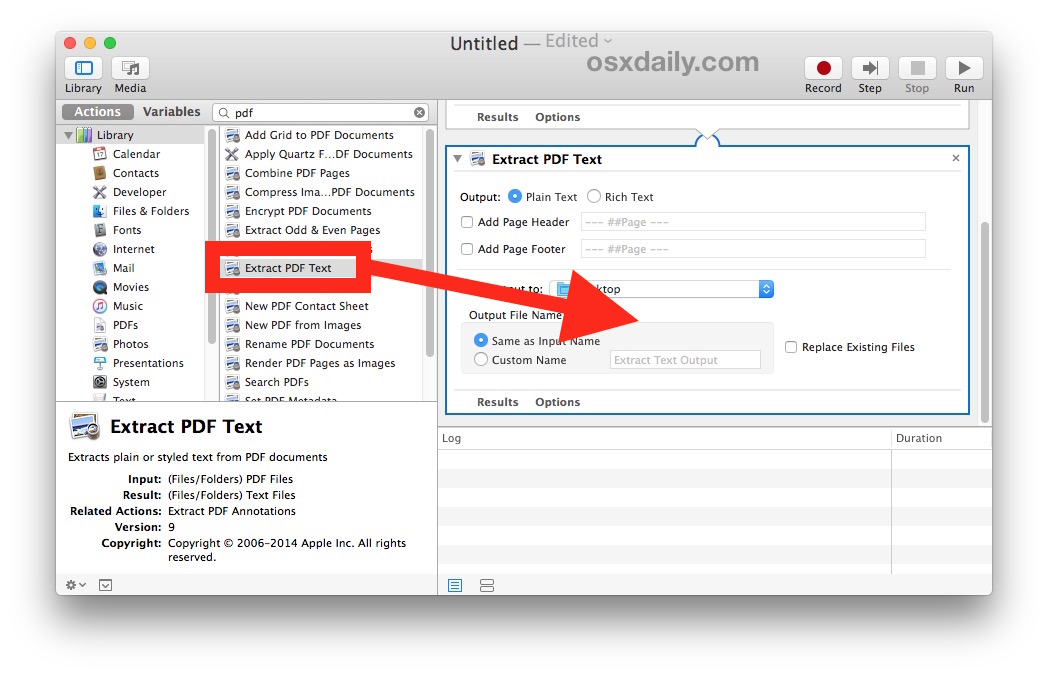Enable Replace Existing Files checkbox
The image size is (1048, 675).
(791, 347)
